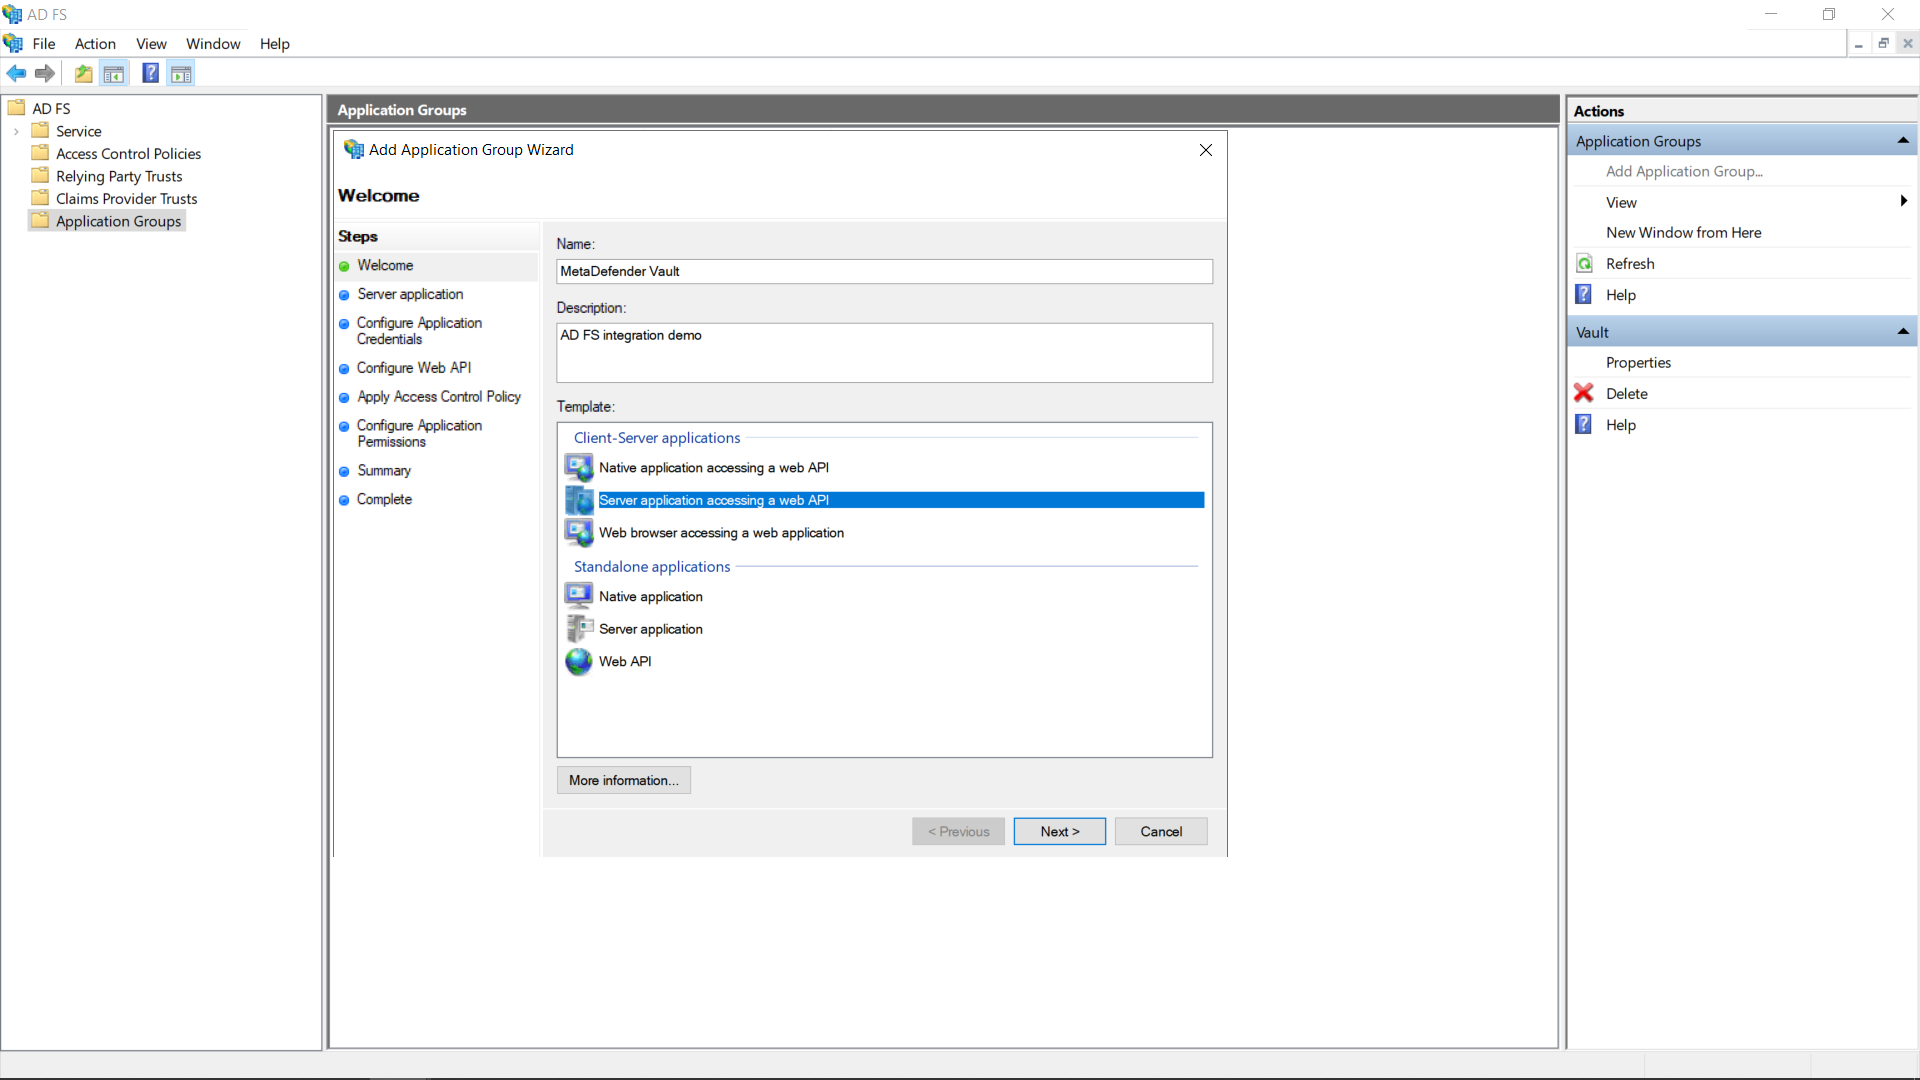Click Next button in the wizard
Image resolution: width=1920 pixels, height=1080 pixels.
point(1059,831)
